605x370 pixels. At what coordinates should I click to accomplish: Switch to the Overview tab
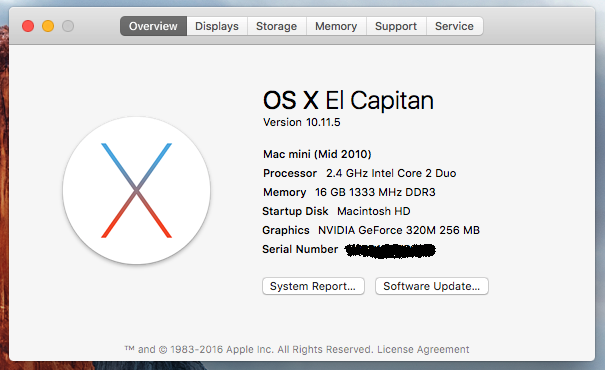(x=153, y=26)
